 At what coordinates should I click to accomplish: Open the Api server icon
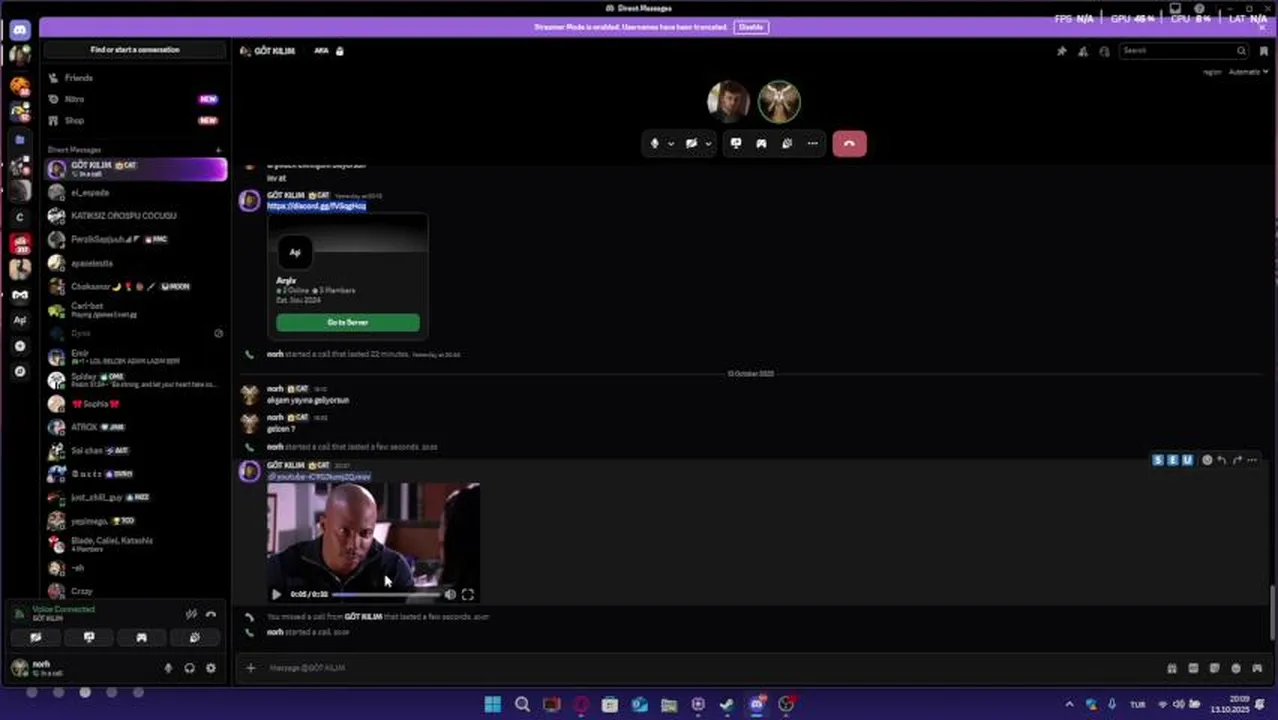(x=20, y=320)
